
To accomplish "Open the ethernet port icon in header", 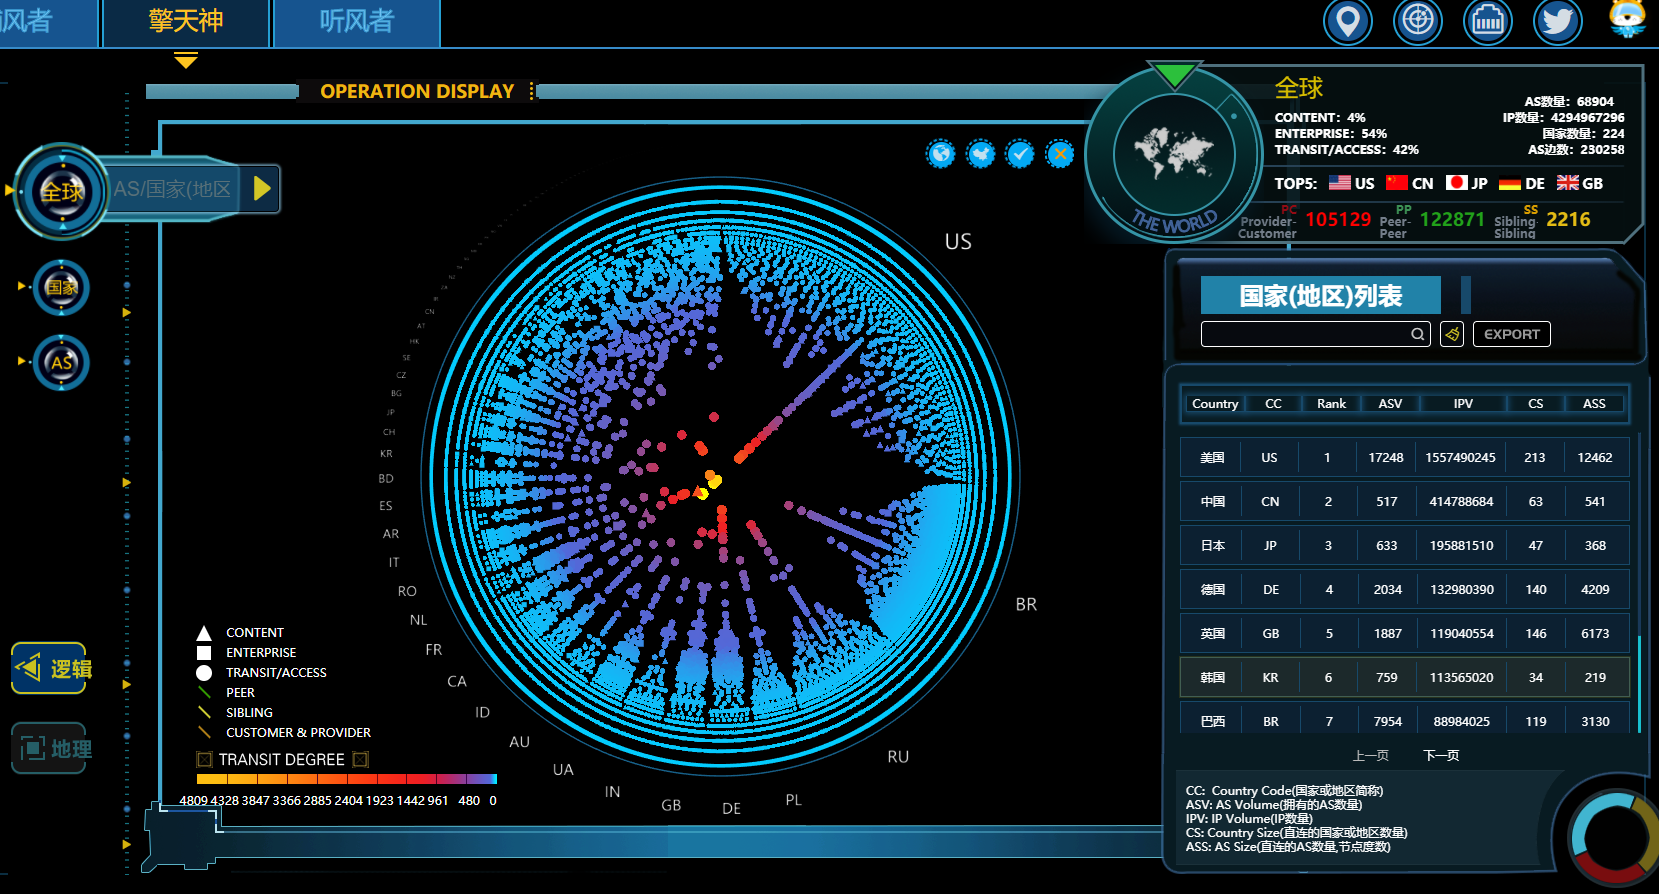I will pyautogui.click(x=1488, y=21).
